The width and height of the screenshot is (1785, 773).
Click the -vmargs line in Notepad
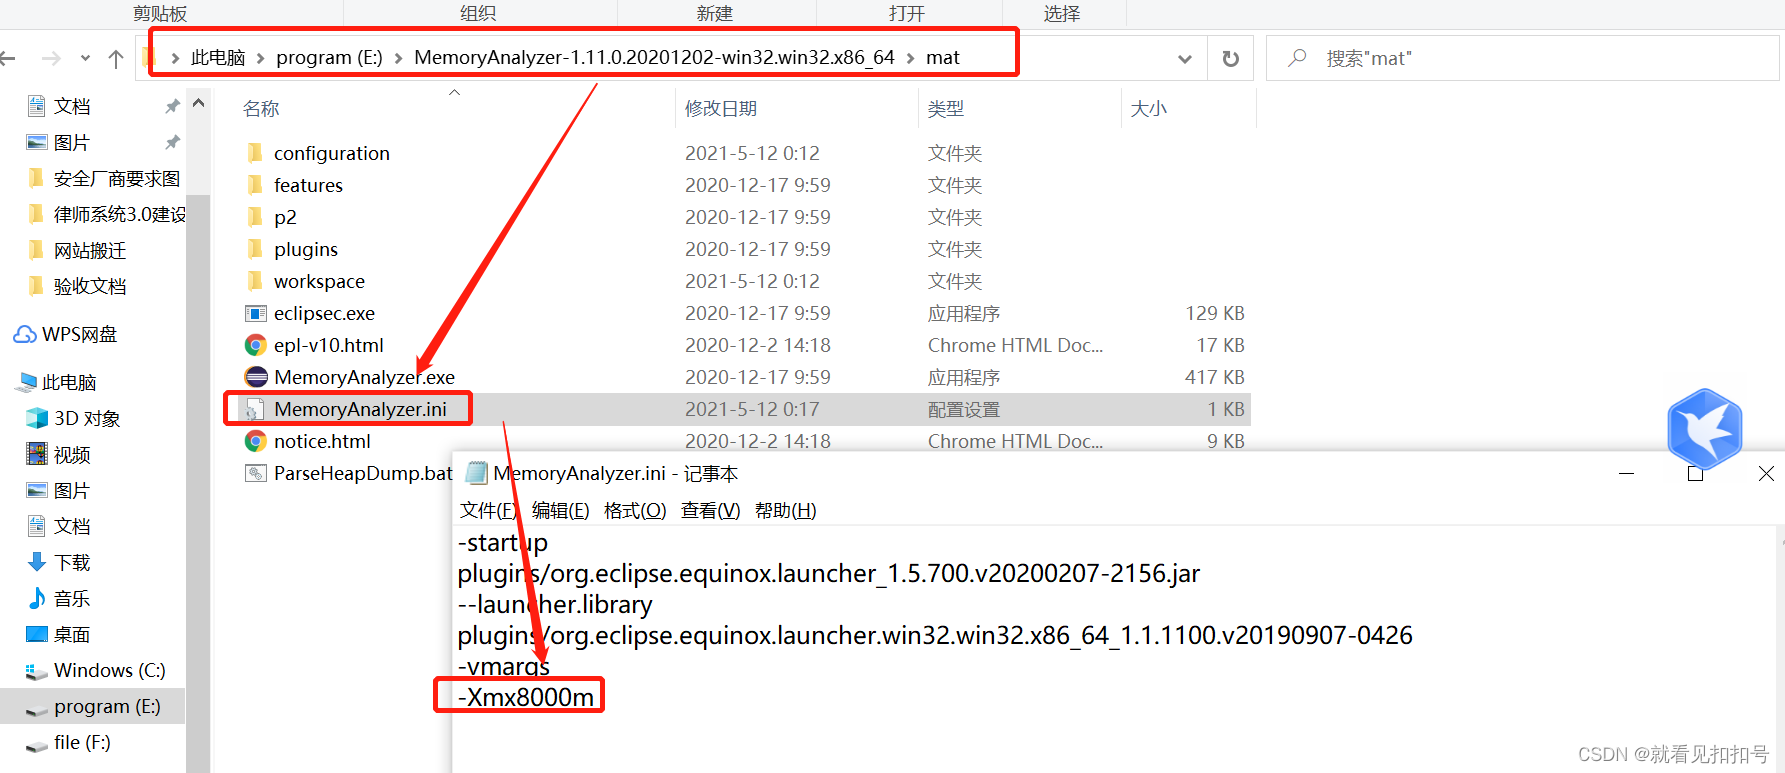click(x=504, y=666)
